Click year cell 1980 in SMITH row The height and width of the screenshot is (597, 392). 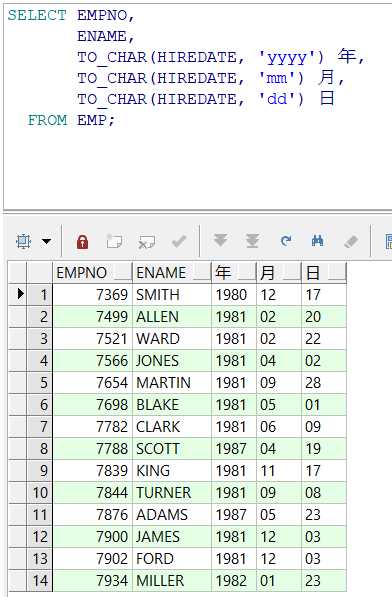(x=234, y=295)
